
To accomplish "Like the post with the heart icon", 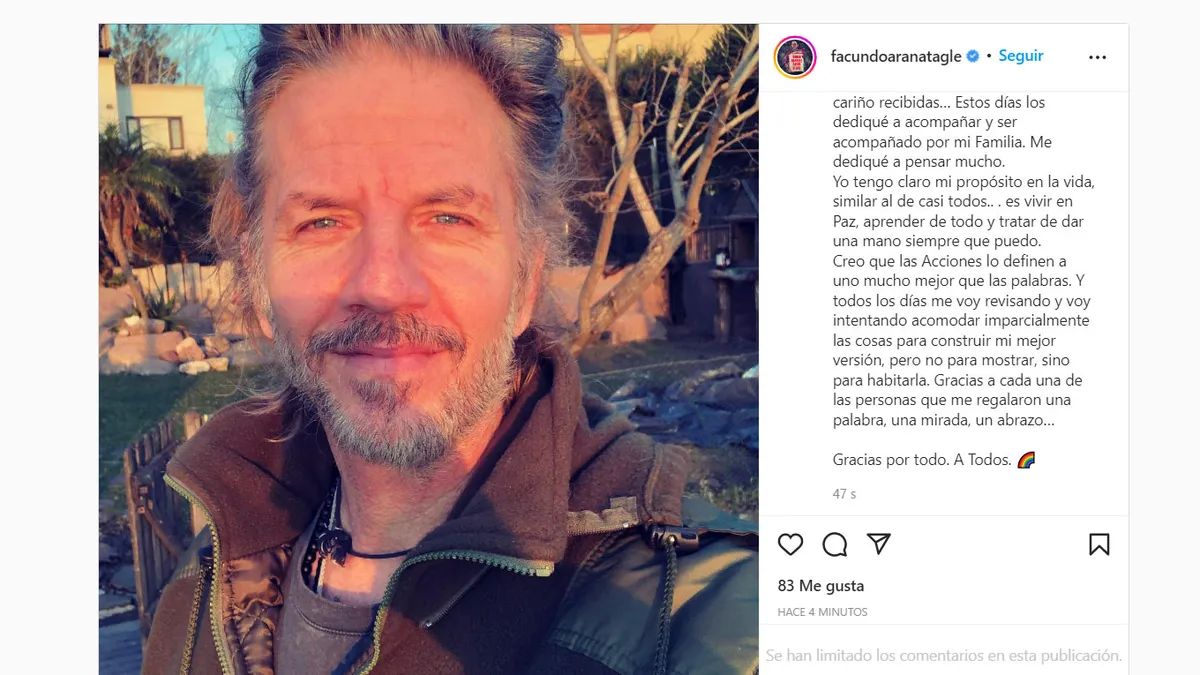I will coord(790,544).
